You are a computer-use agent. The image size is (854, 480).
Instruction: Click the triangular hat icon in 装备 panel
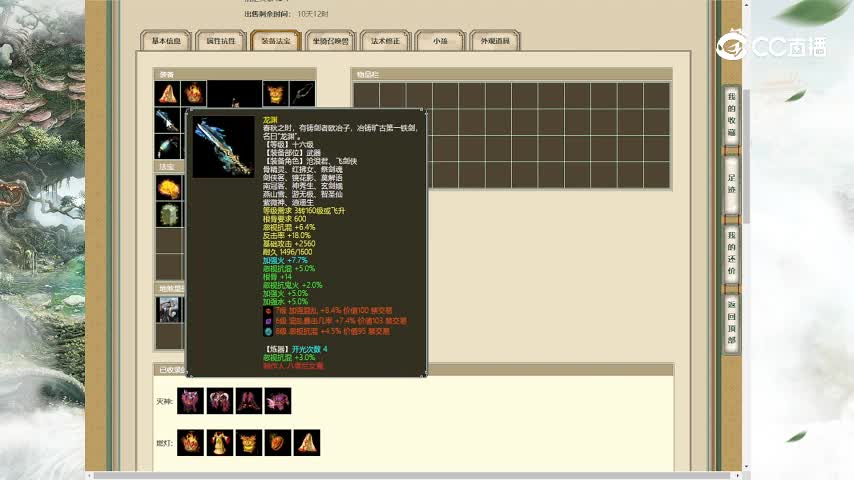click(167, 94)
